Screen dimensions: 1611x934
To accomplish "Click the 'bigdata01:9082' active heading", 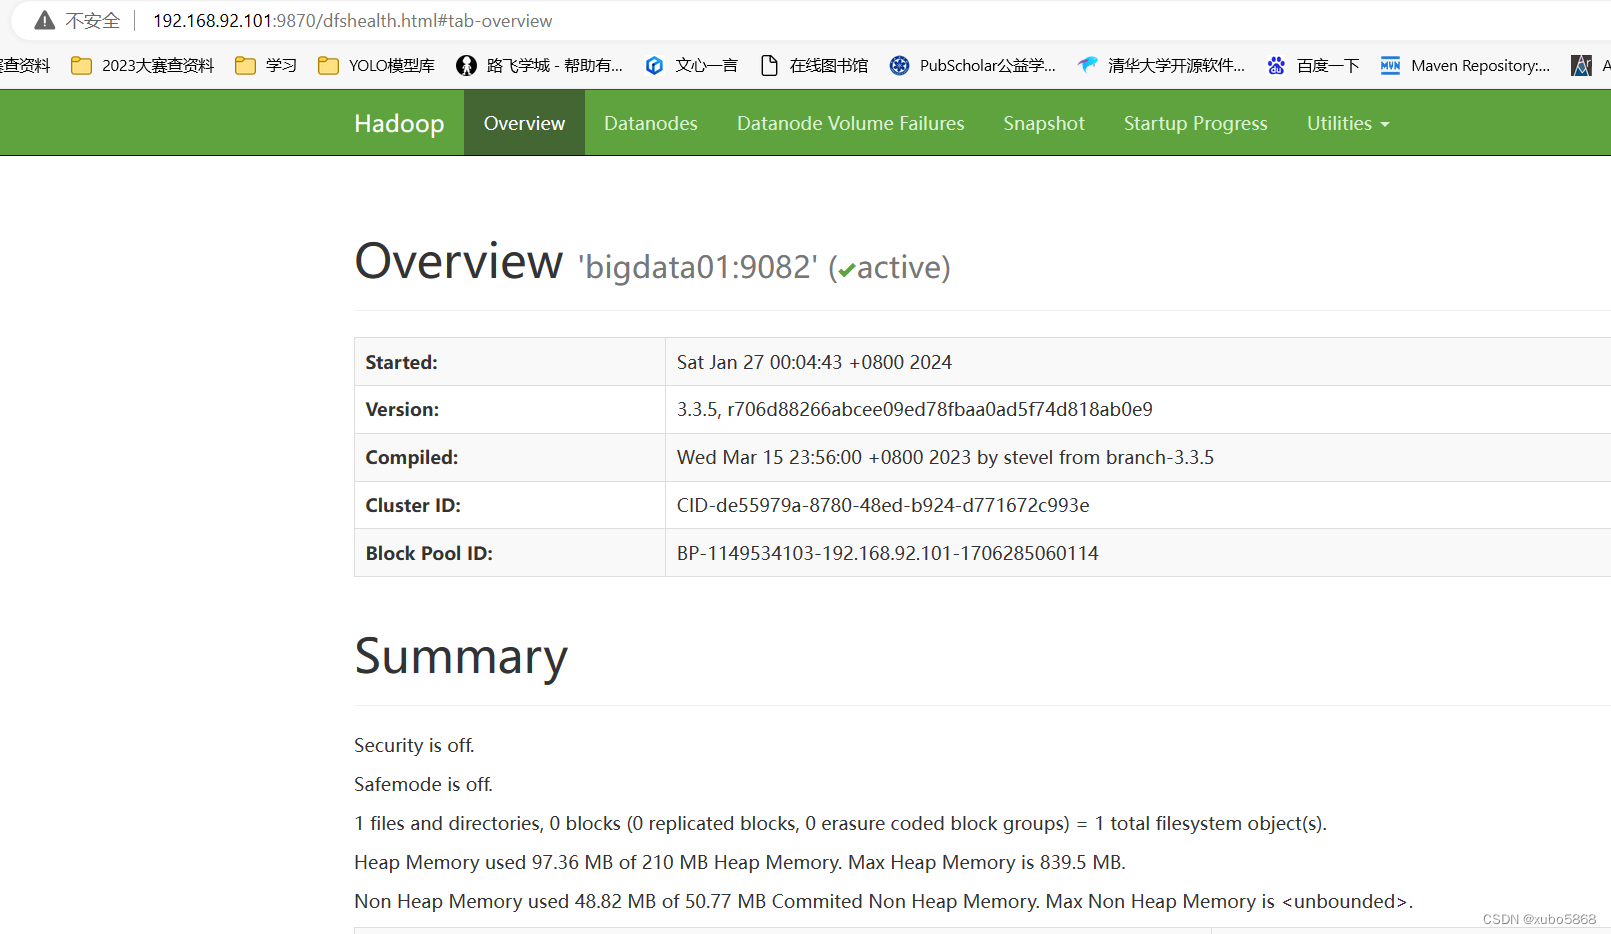I will click(x=764, y=267).
